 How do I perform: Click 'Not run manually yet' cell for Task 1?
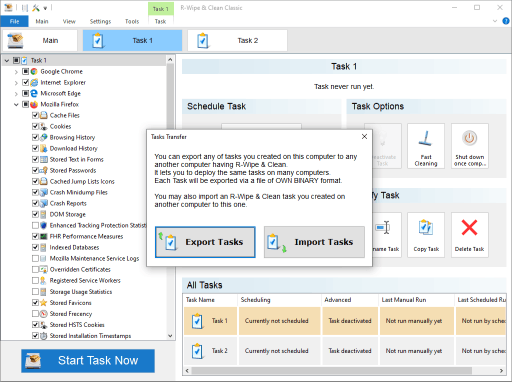click(x=417, y=321)
